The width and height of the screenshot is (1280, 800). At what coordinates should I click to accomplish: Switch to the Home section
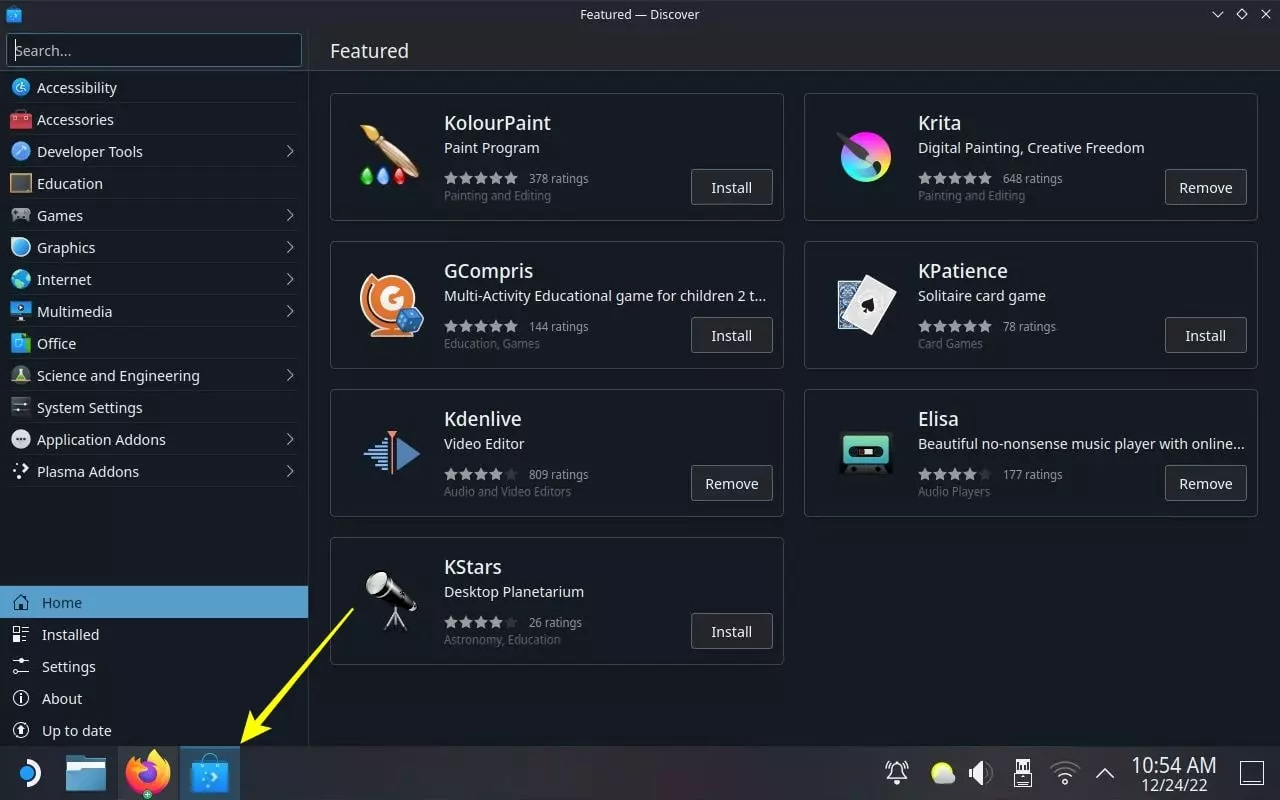click(x=62, y=602)
